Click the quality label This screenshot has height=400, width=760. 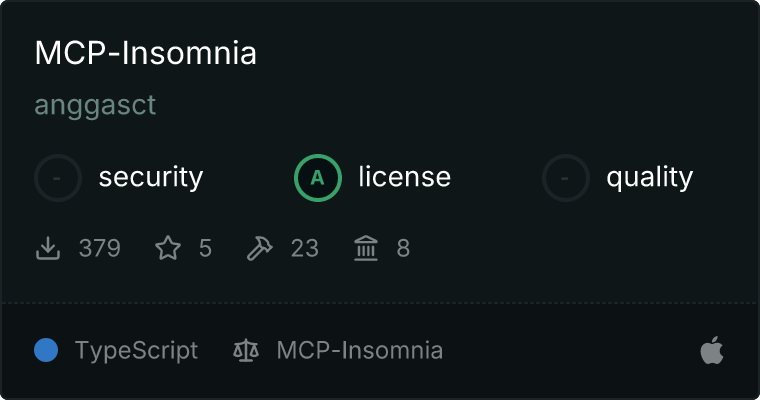point(649,178)
